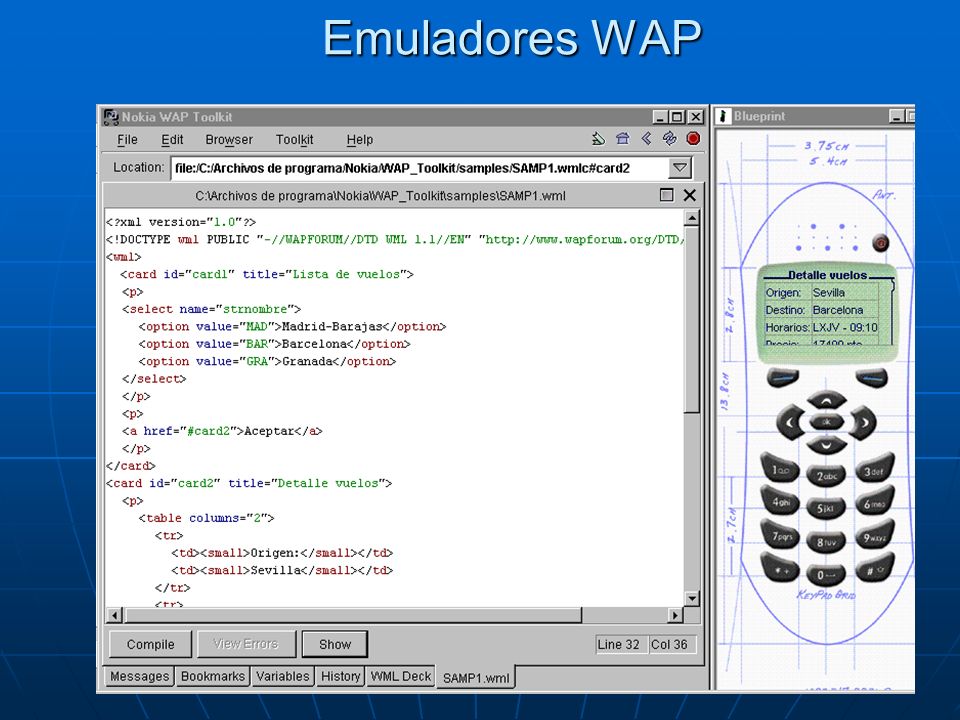Click the vertical scrollbar thumb in editor
960x720 pixels.
point(692,320)
